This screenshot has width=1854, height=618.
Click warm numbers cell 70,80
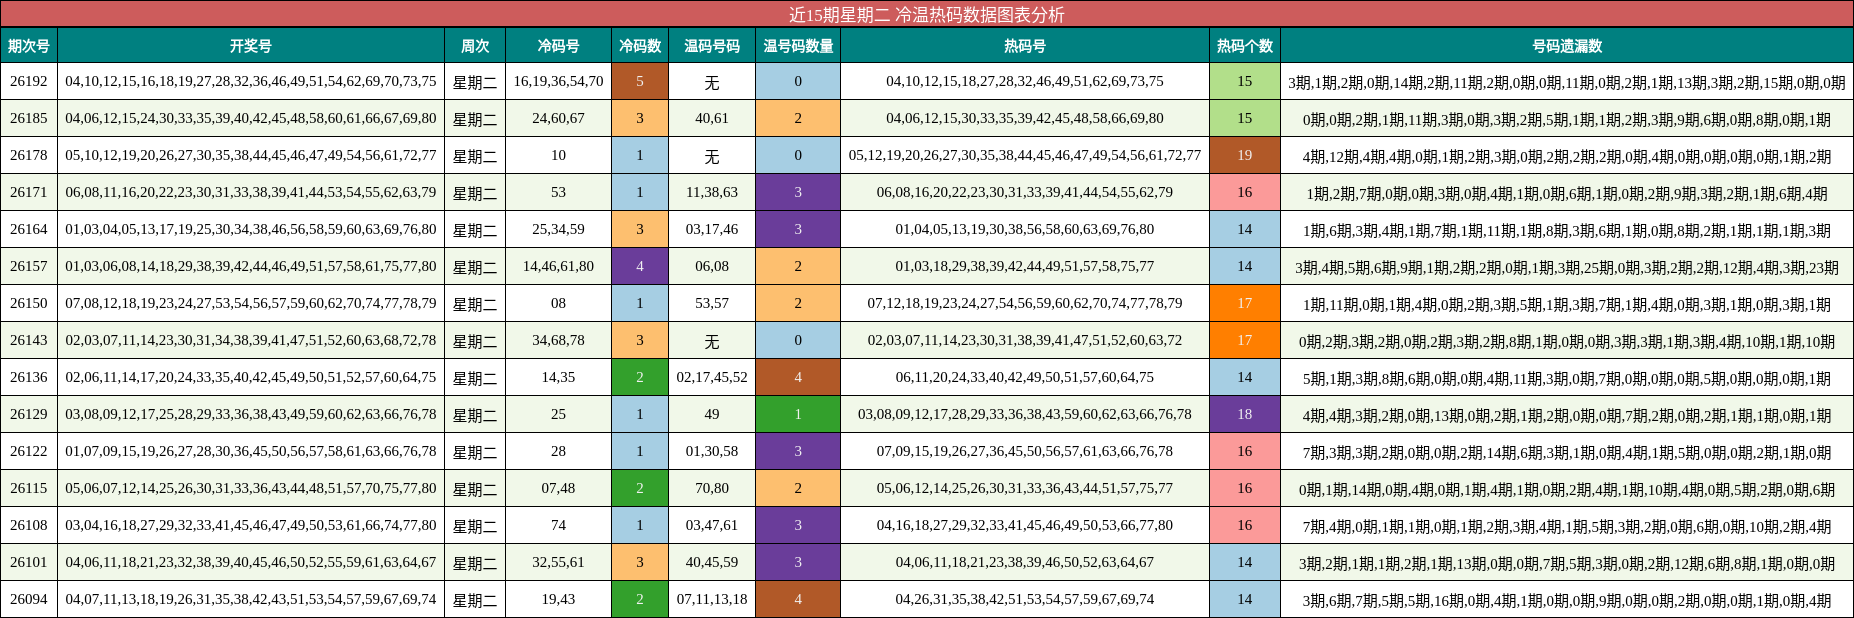click(x=712, y=488)
